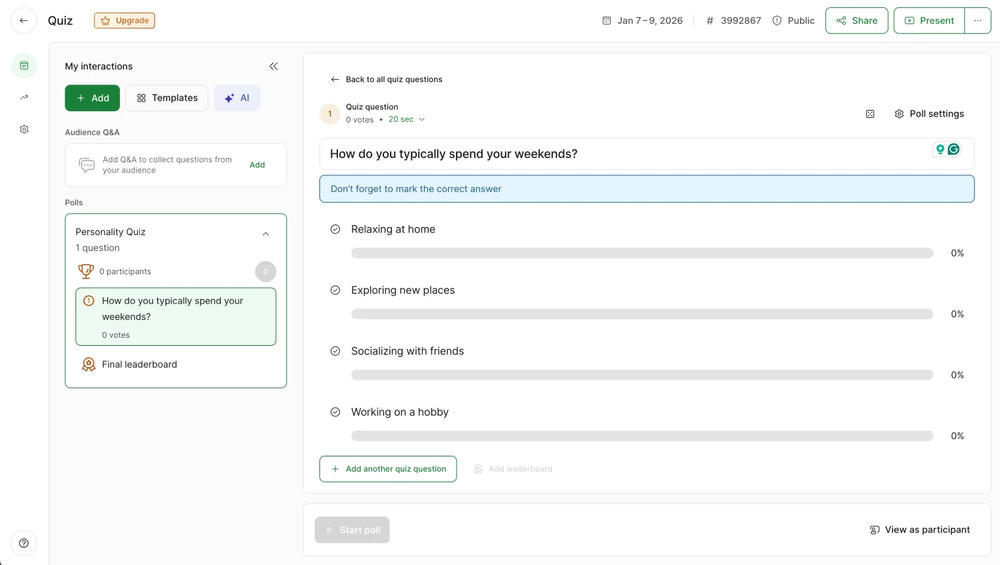Viewport: 1000px width, 565px height.
Task: Mark Relaxing at home as correct answer
Action: [335, 229]
